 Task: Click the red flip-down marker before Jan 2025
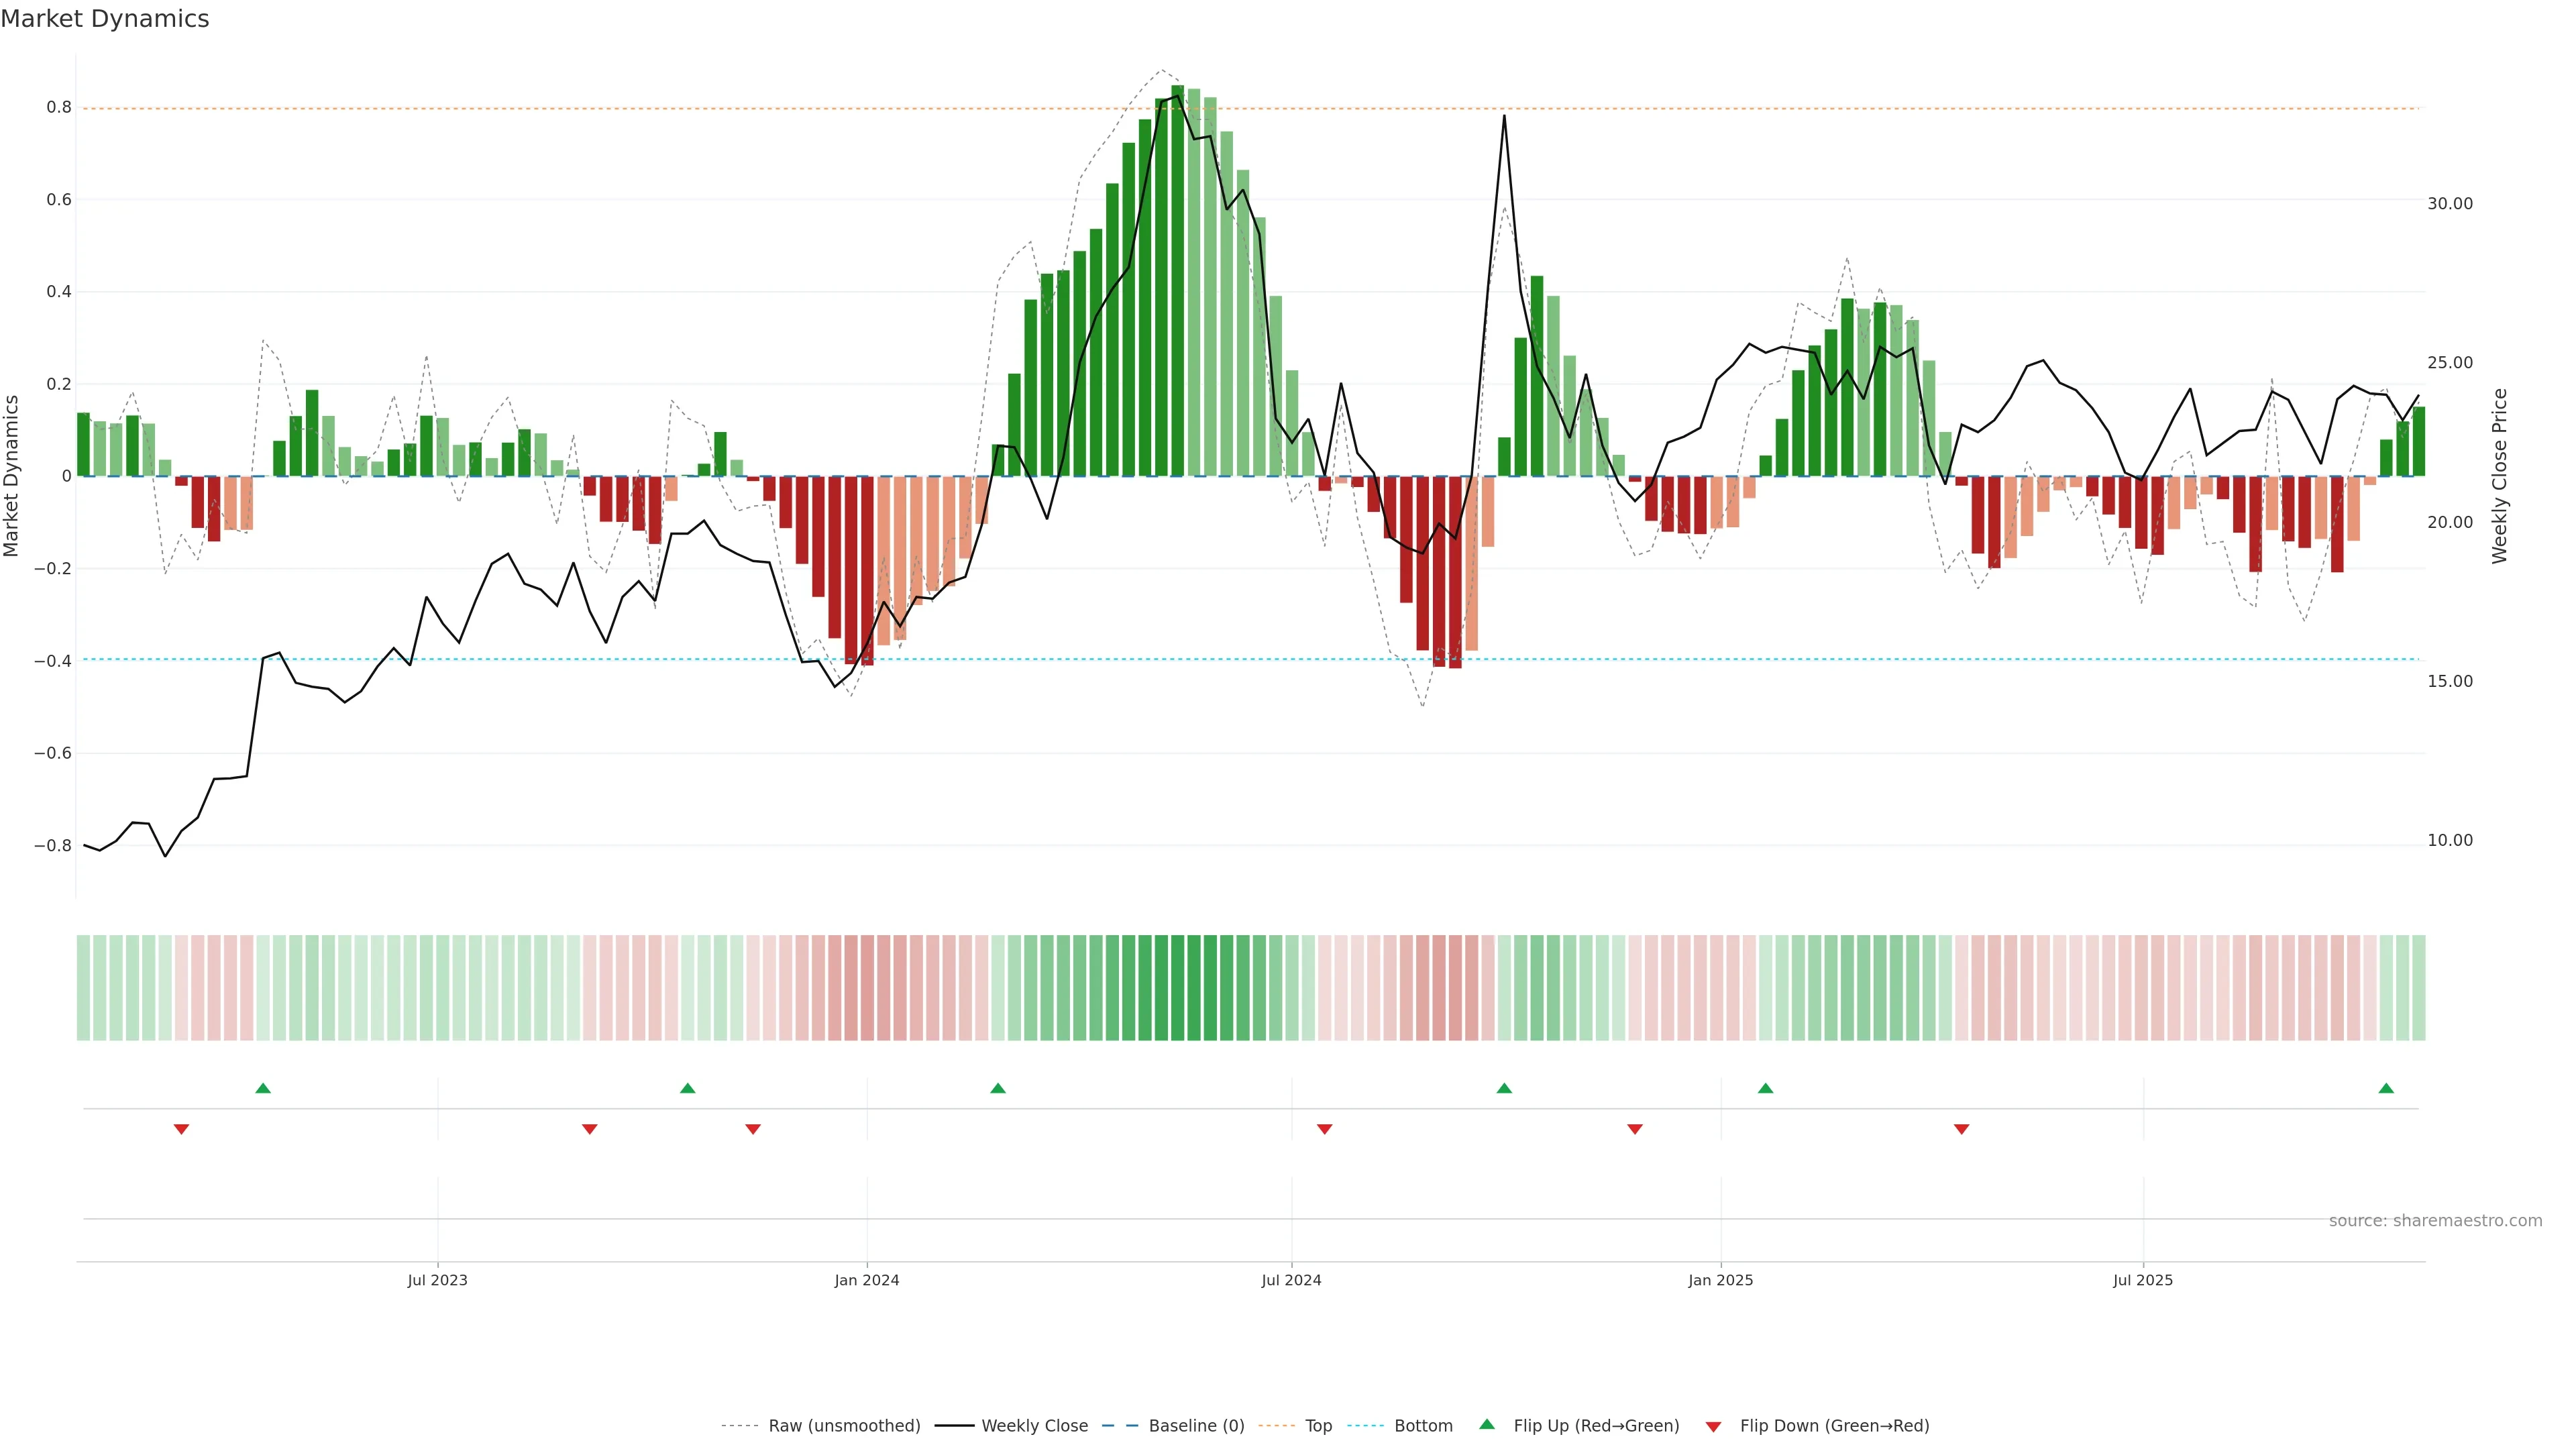[x=1635, y=1129]
